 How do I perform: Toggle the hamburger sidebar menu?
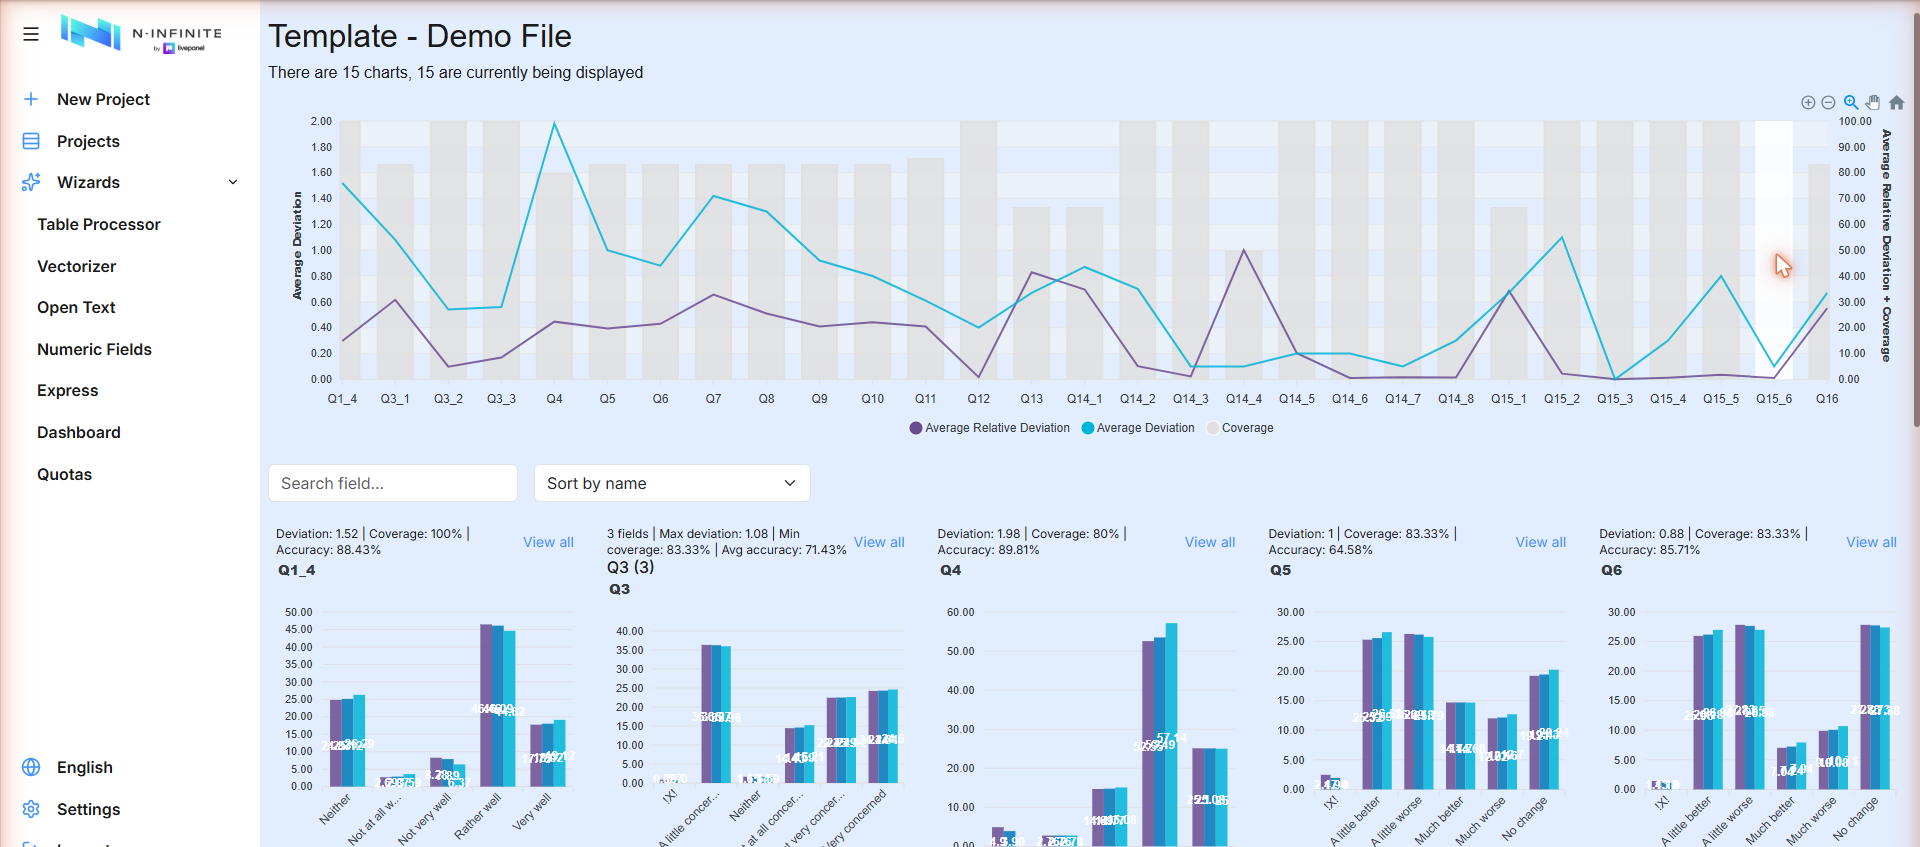[x=31, y=34]
